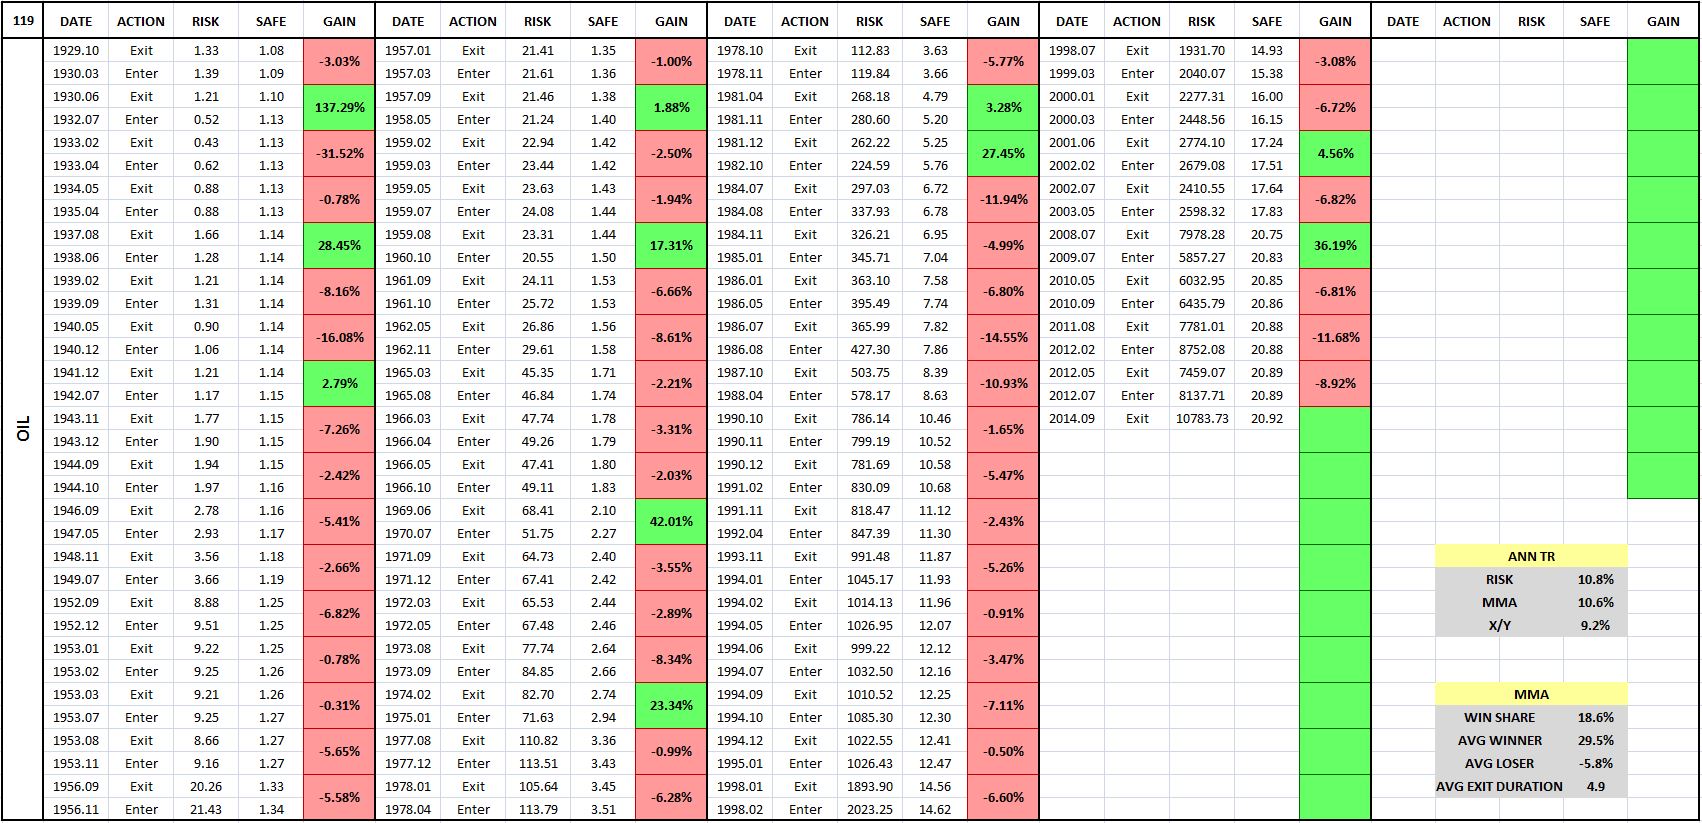This screenshot has height=823, width=1702.
Task: Select the 9.2% X/Y value
Action: coord(1595,625)
